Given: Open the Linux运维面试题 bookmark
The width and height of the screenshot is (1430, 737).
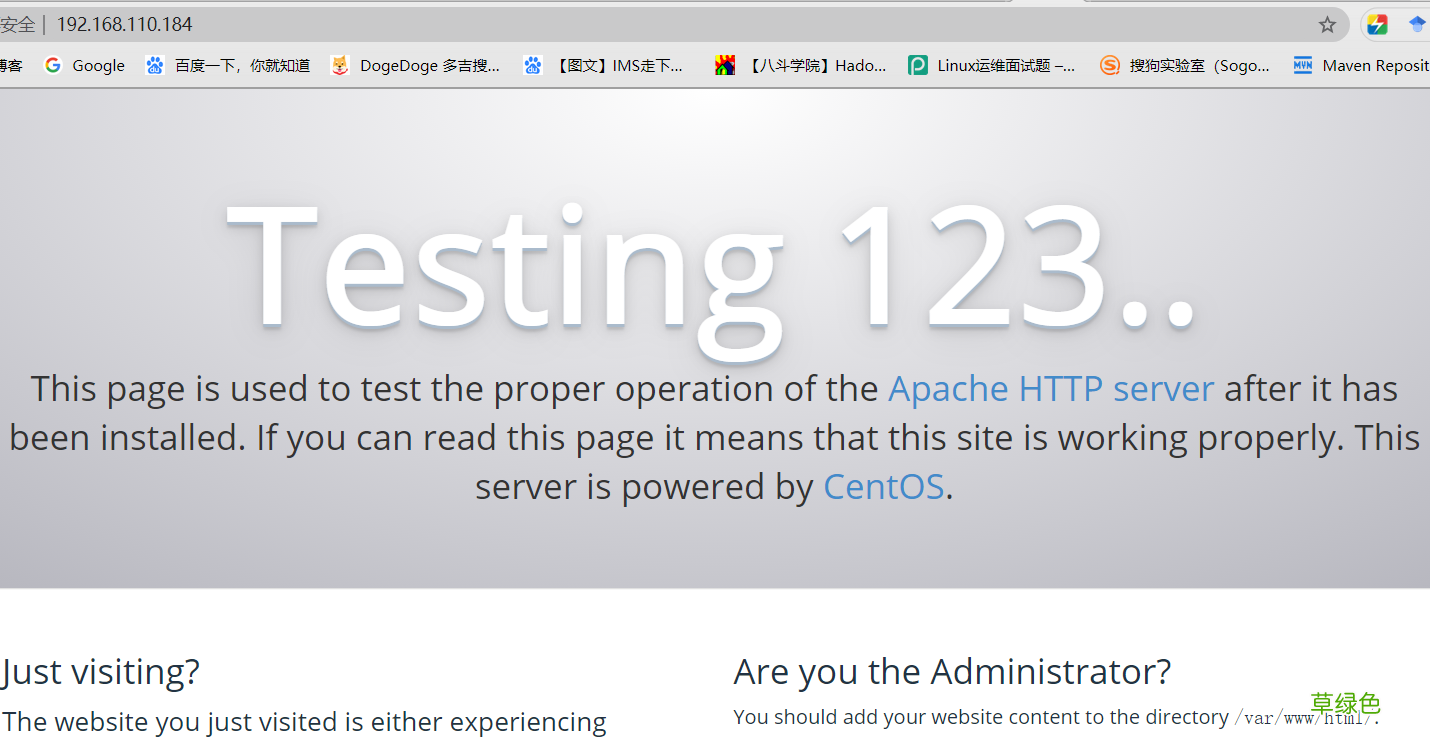Looking at the screenshot, I should click(x=992, y=65).
